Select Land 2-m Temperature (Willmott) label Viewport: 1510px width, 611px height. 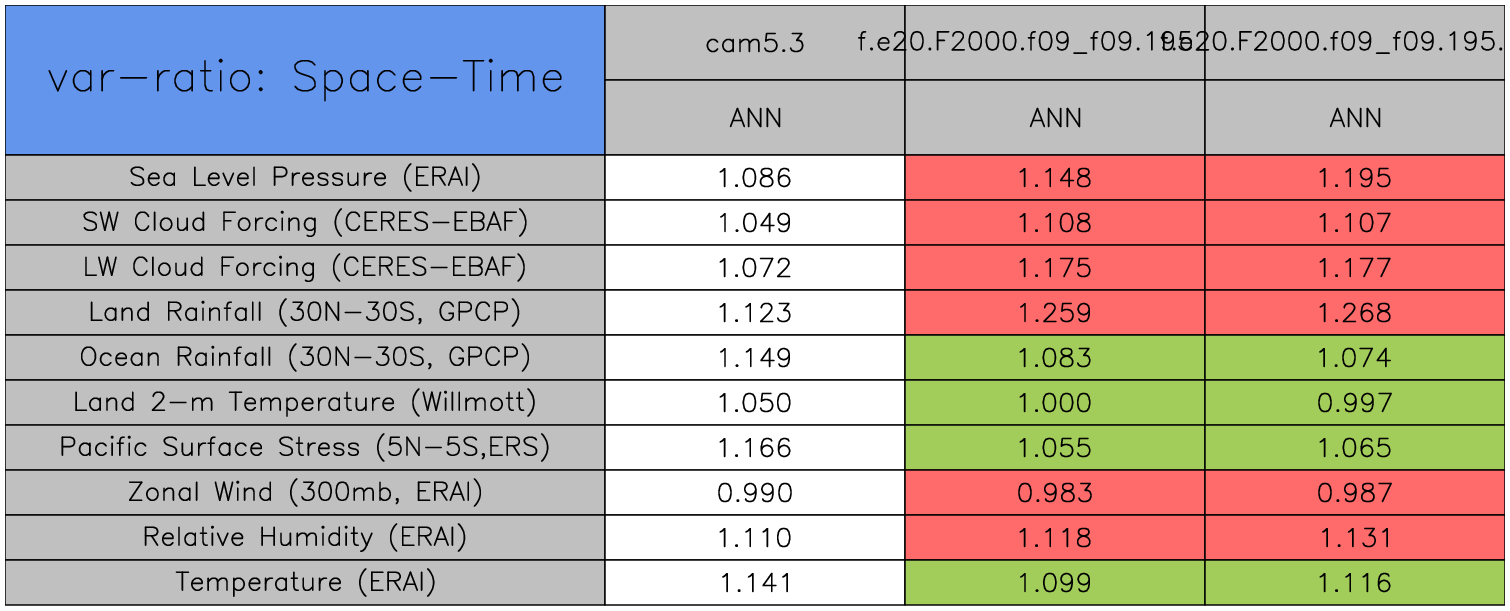click(305, 402)
